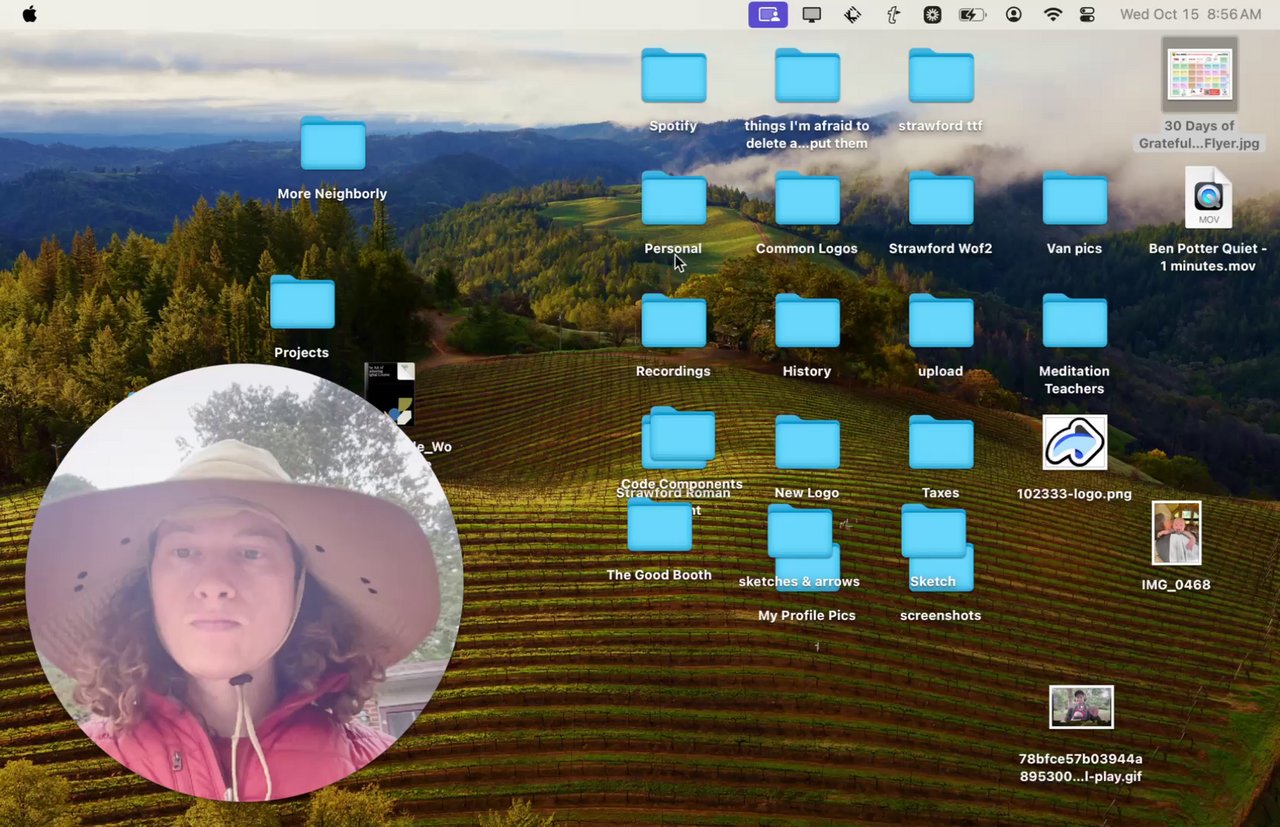Click the 'My Profile Pics' folder label
Screen dimensions: 1280x827
[806, 615]
